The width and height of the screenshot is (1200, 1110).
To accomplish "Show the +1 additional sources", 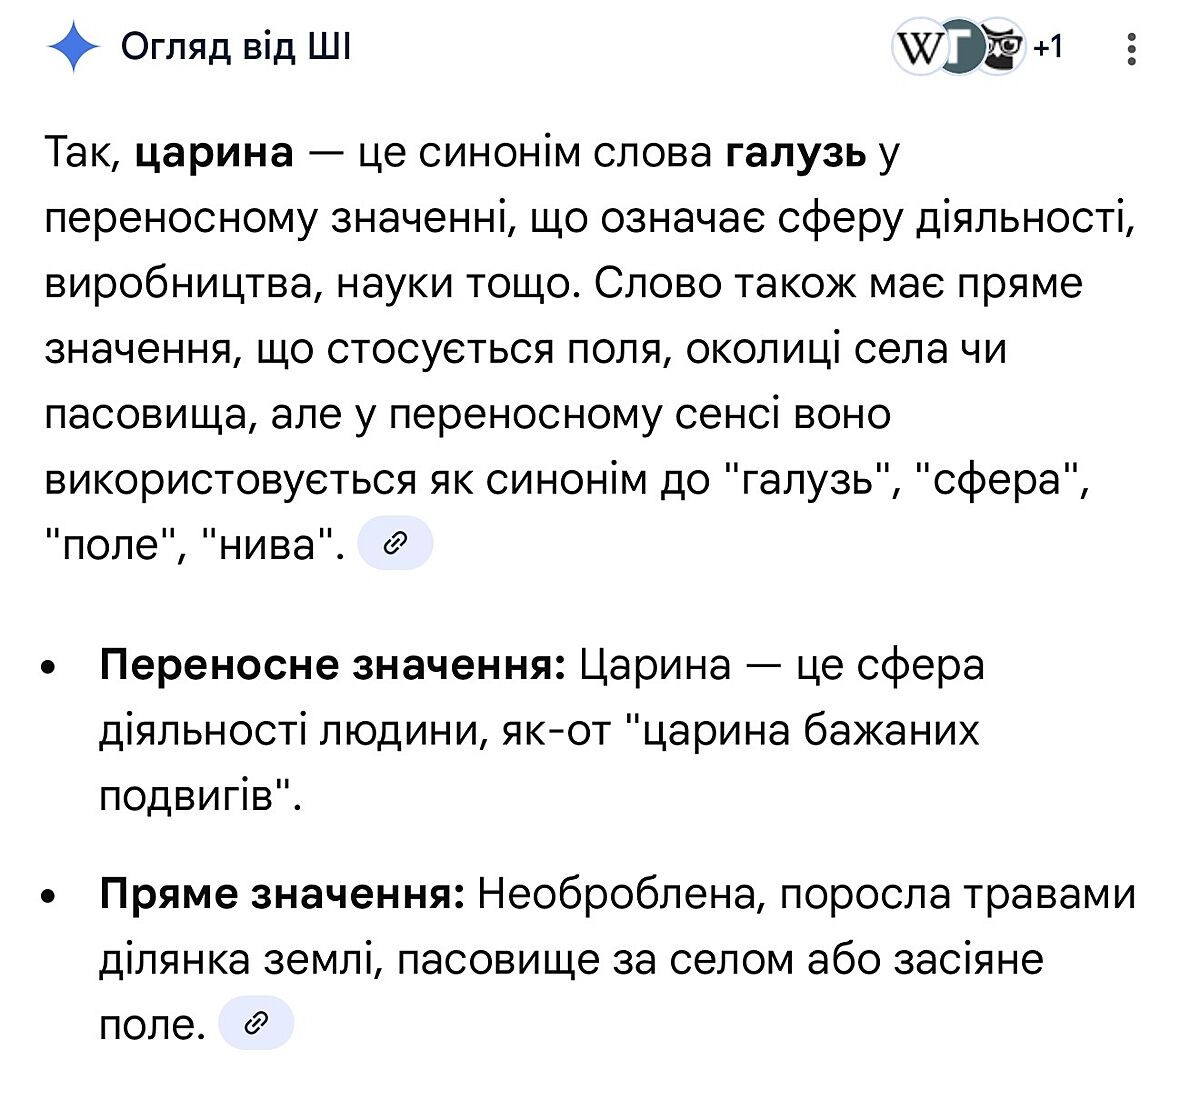I will (1048, 48).
